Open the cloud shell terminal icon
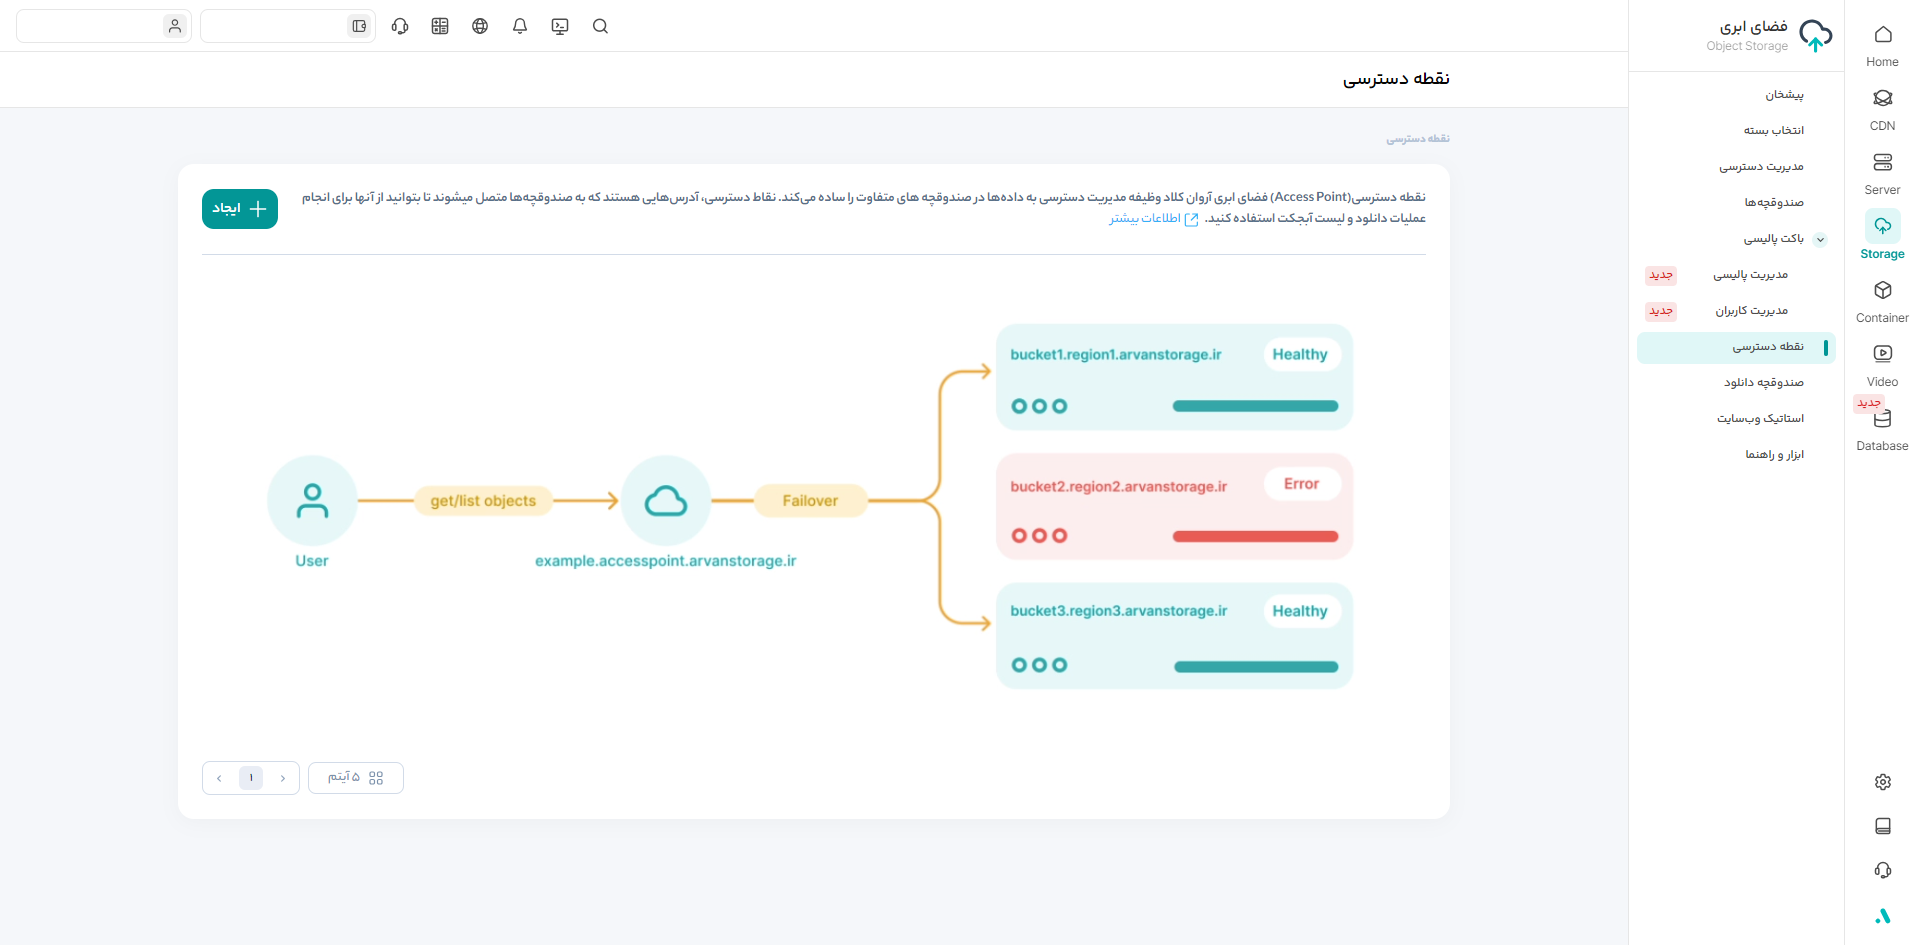This screenshot has width=1920, height=945. point(560,26)
